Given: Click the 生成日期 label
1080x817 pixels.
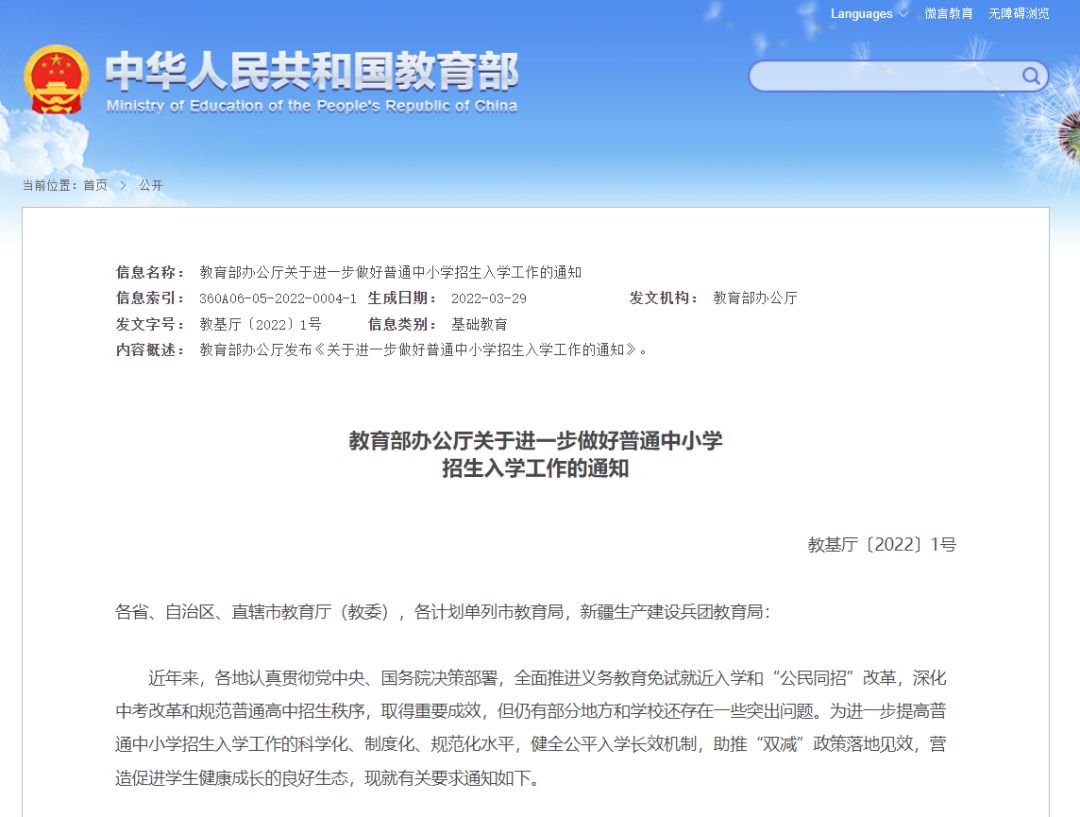Looking at the screenshot, I should (x=402, y=298).
